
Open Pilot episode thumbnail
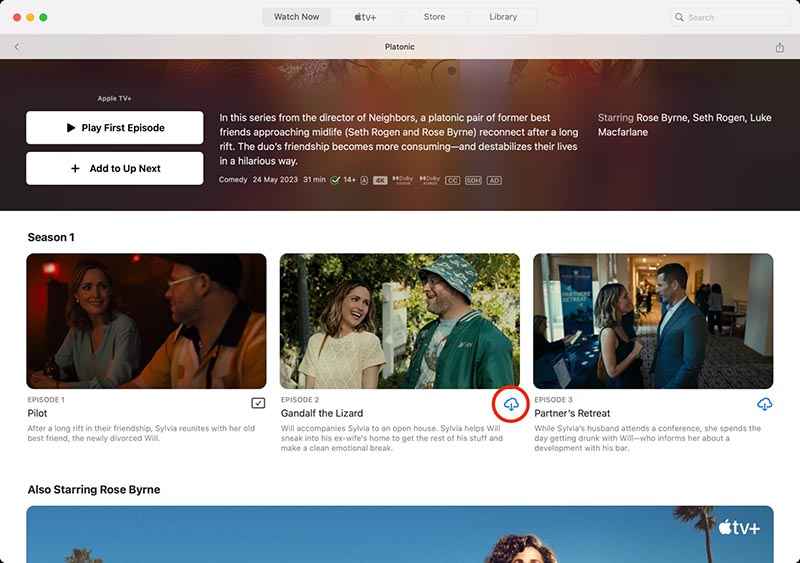point(146,321)
